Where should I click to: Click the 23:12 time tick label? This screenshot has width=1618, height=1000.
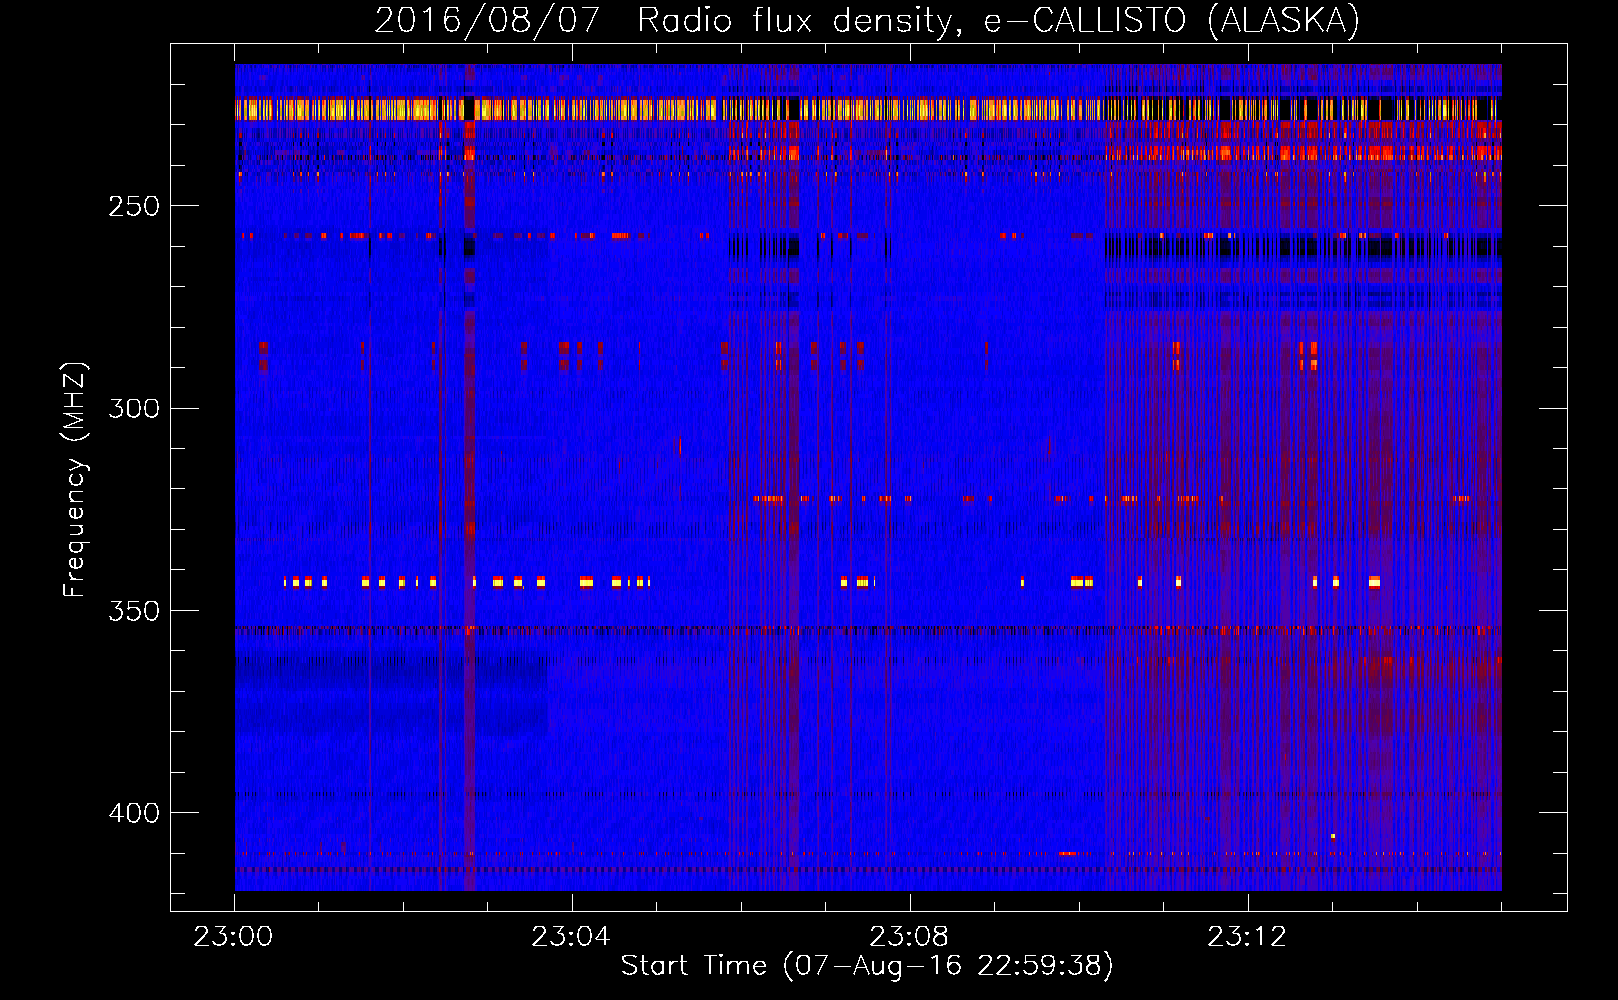pos(1247,937)
